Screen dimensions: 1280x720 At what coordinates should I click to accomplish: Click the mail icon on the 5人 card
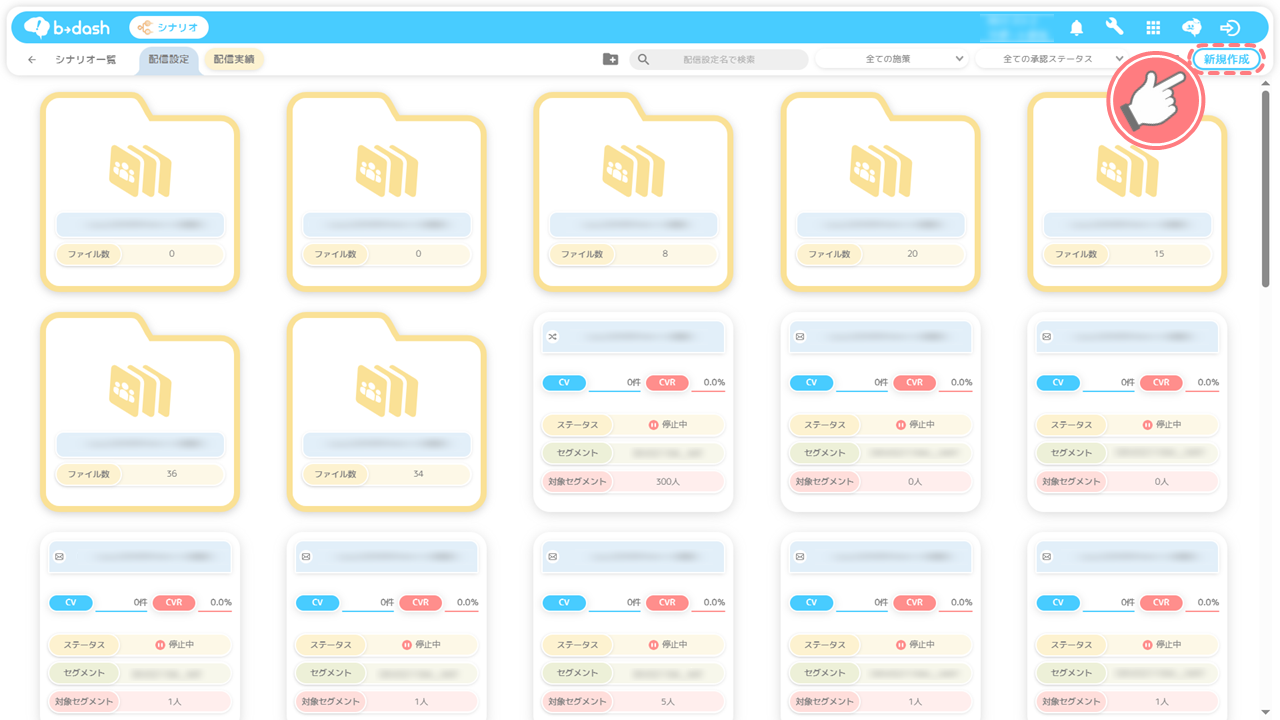552,557
